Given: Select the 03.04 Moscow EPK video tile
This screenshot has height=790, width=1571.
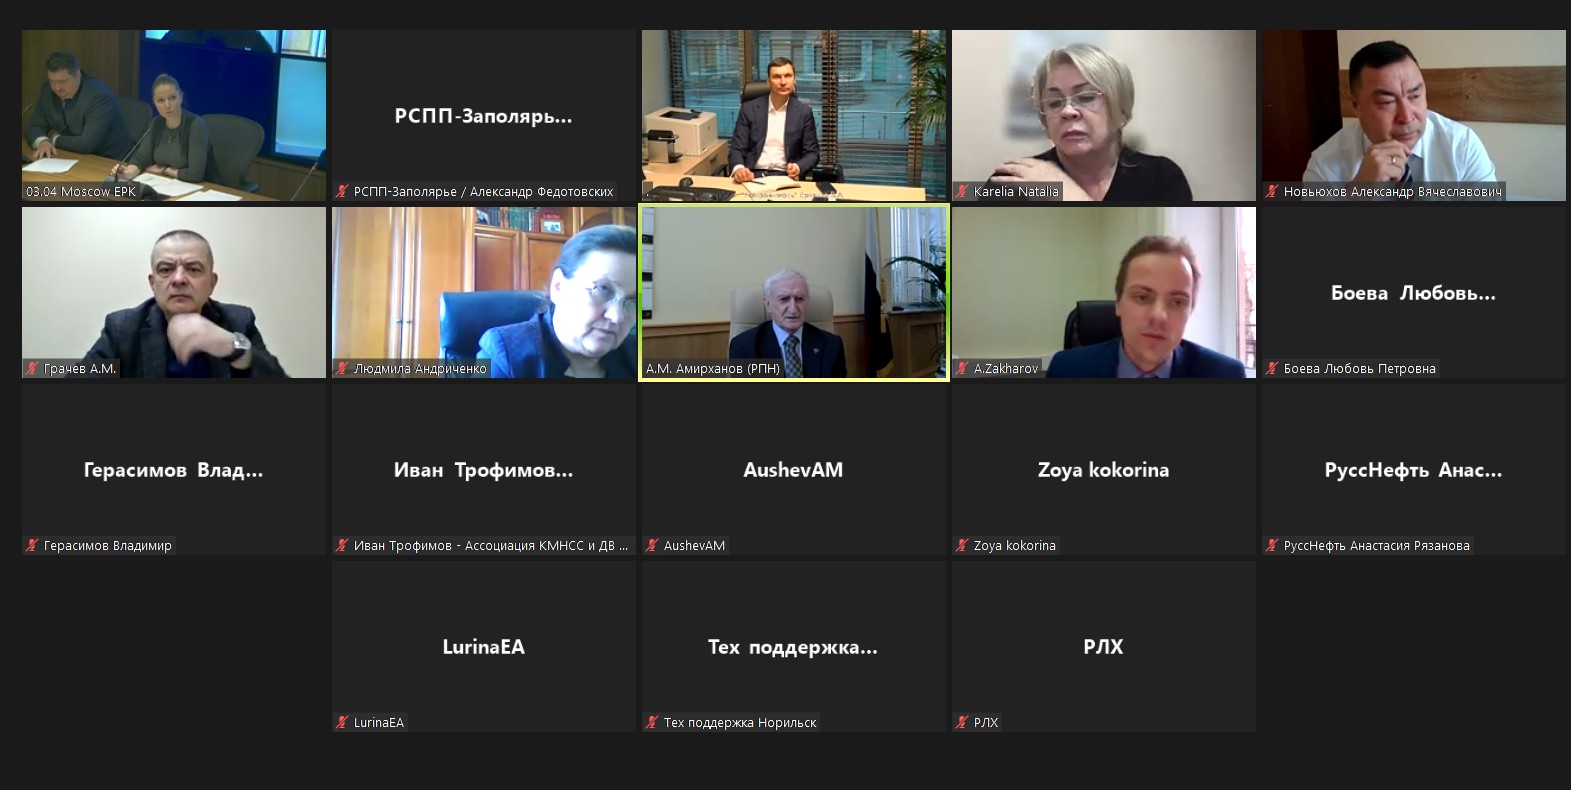Looking at the screenshot, I should tap(174, 115).
